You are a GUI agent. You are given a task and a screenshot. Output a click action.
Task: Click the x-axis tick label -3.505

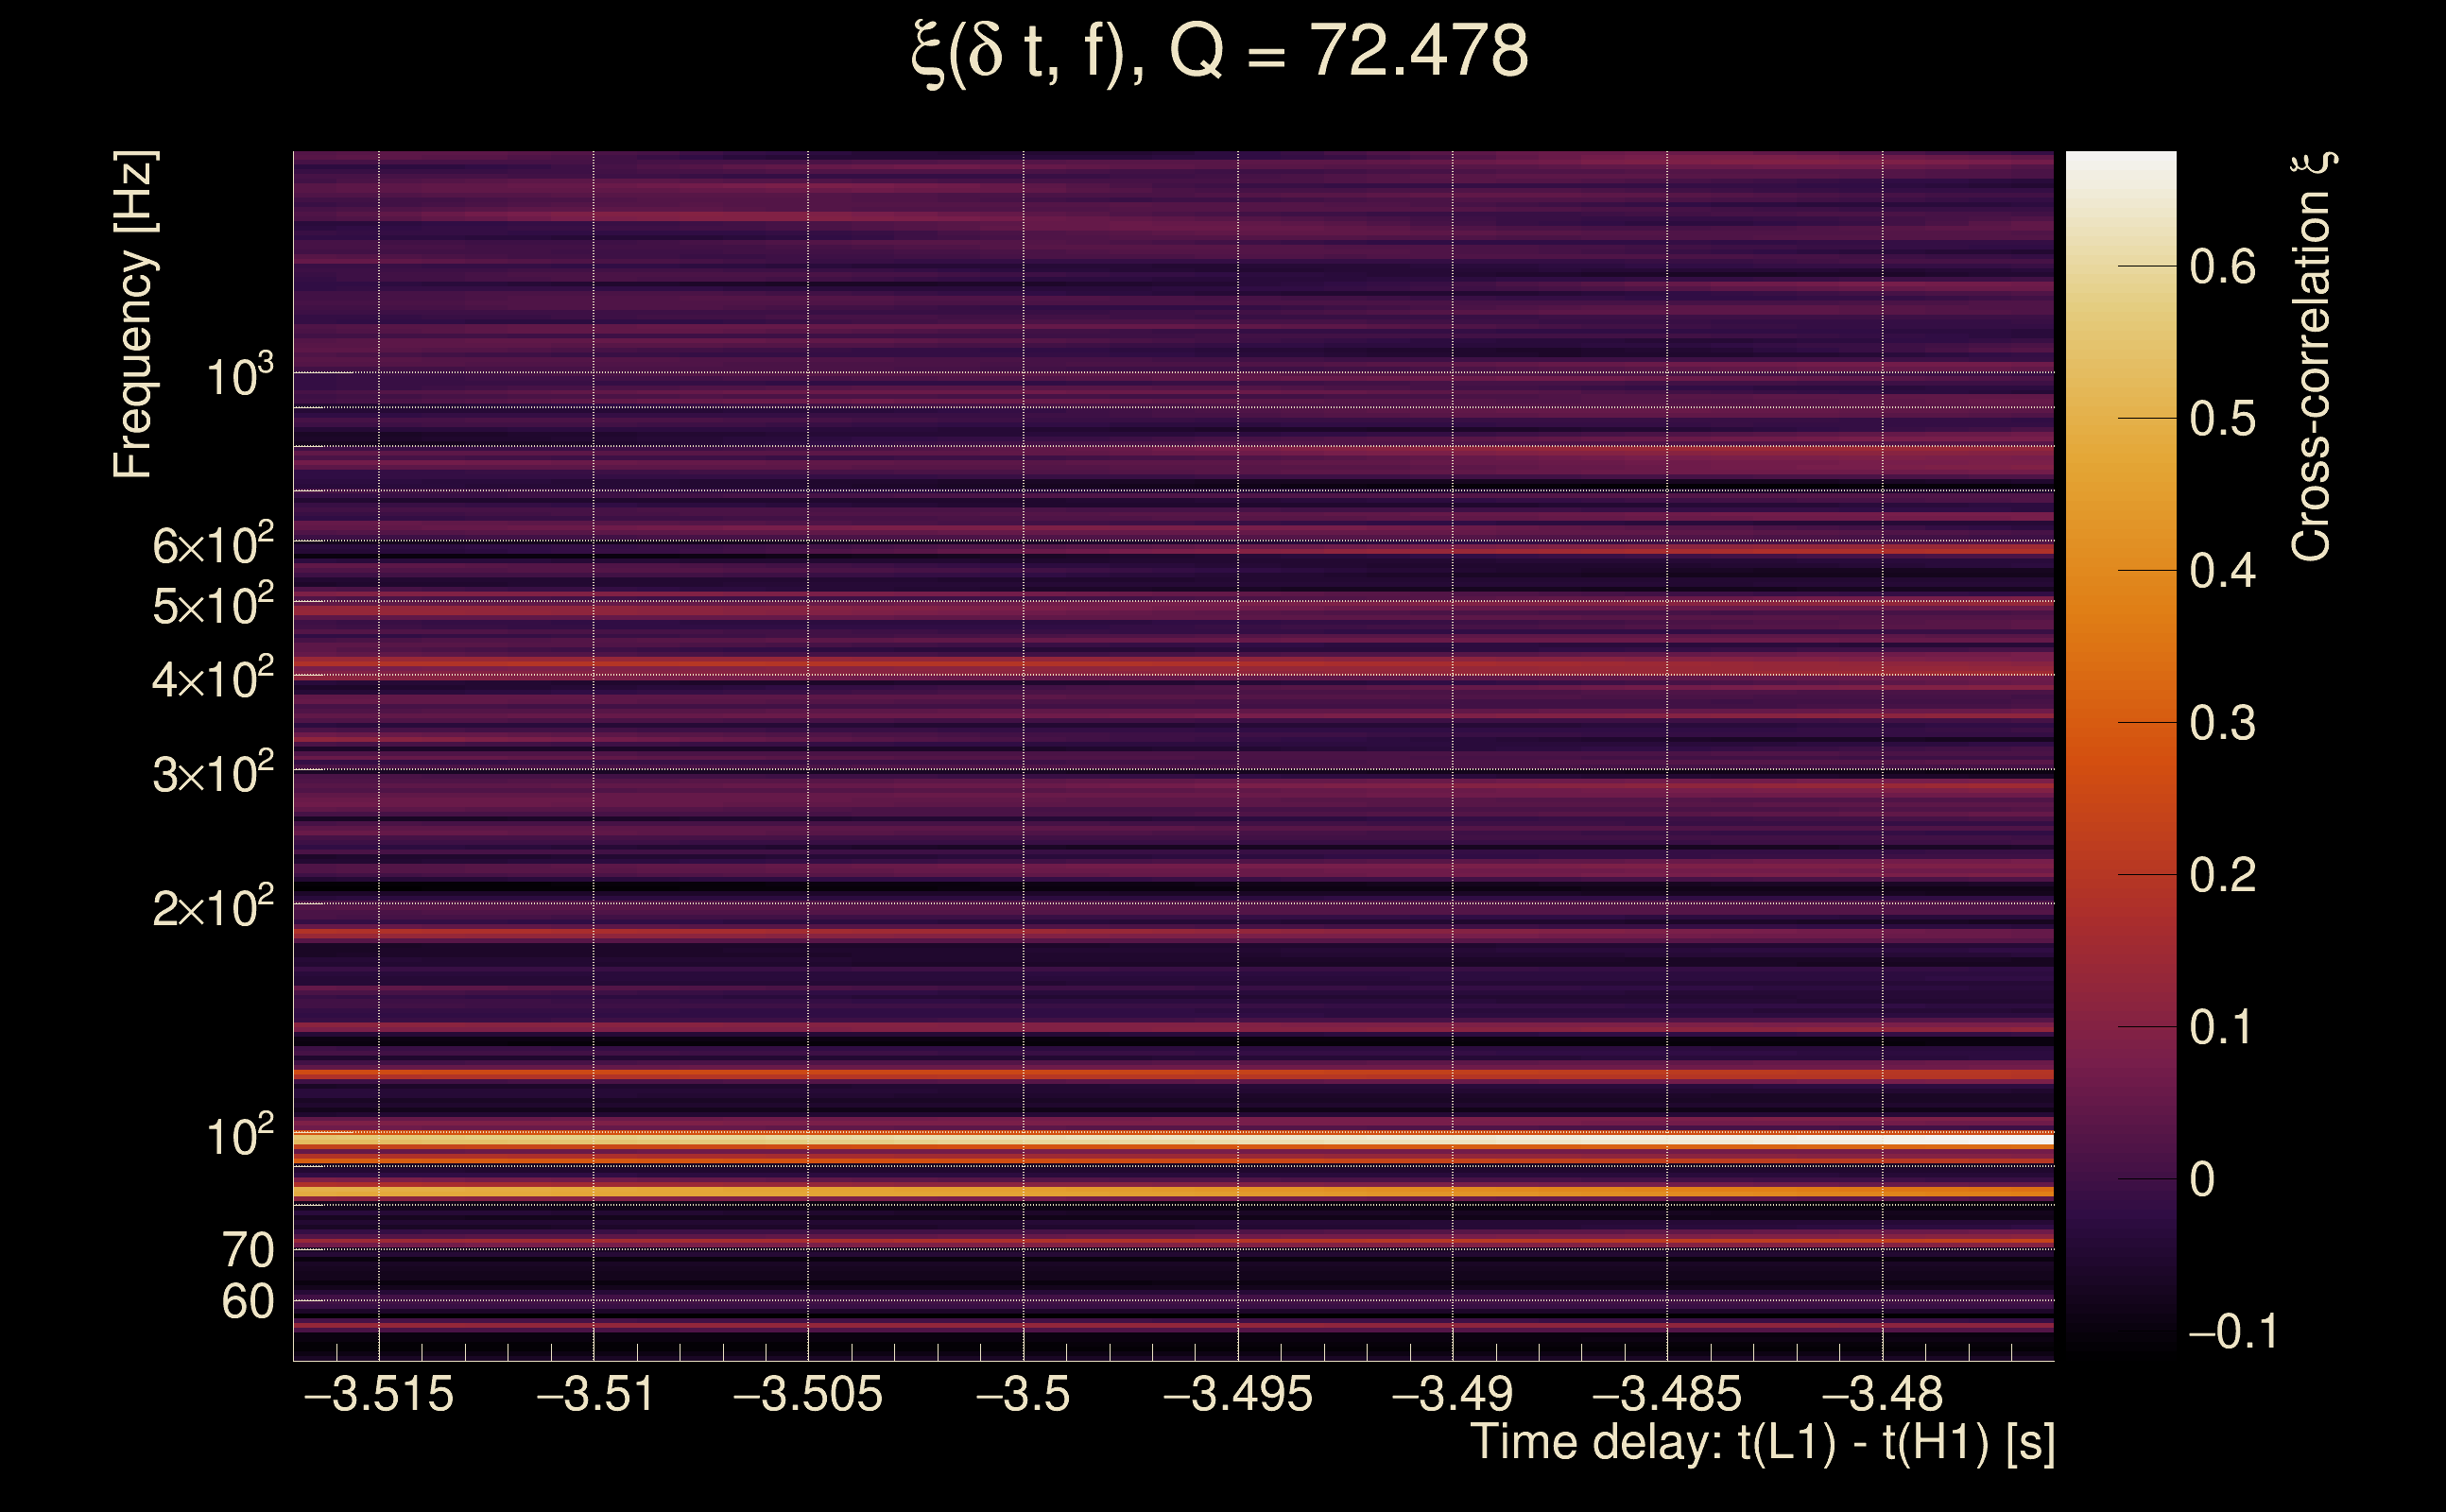808,1394
